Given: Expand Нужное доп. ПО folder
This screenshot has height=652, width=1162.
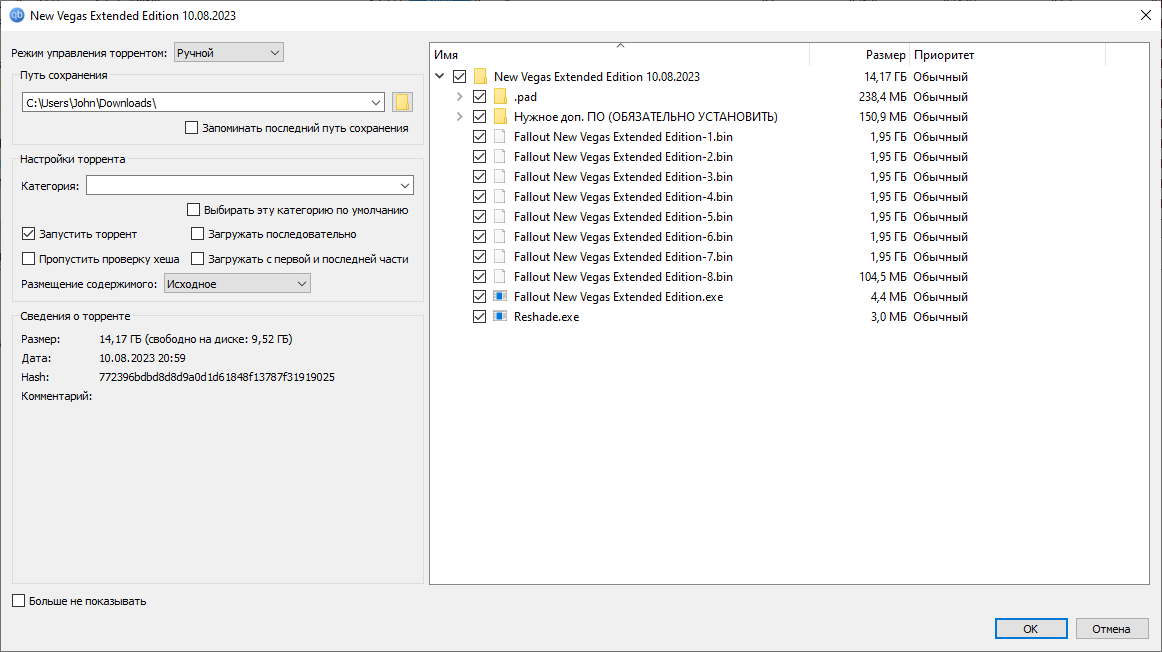Looking at the screenshot, I should pyautogui.click(x=459, y=116).
